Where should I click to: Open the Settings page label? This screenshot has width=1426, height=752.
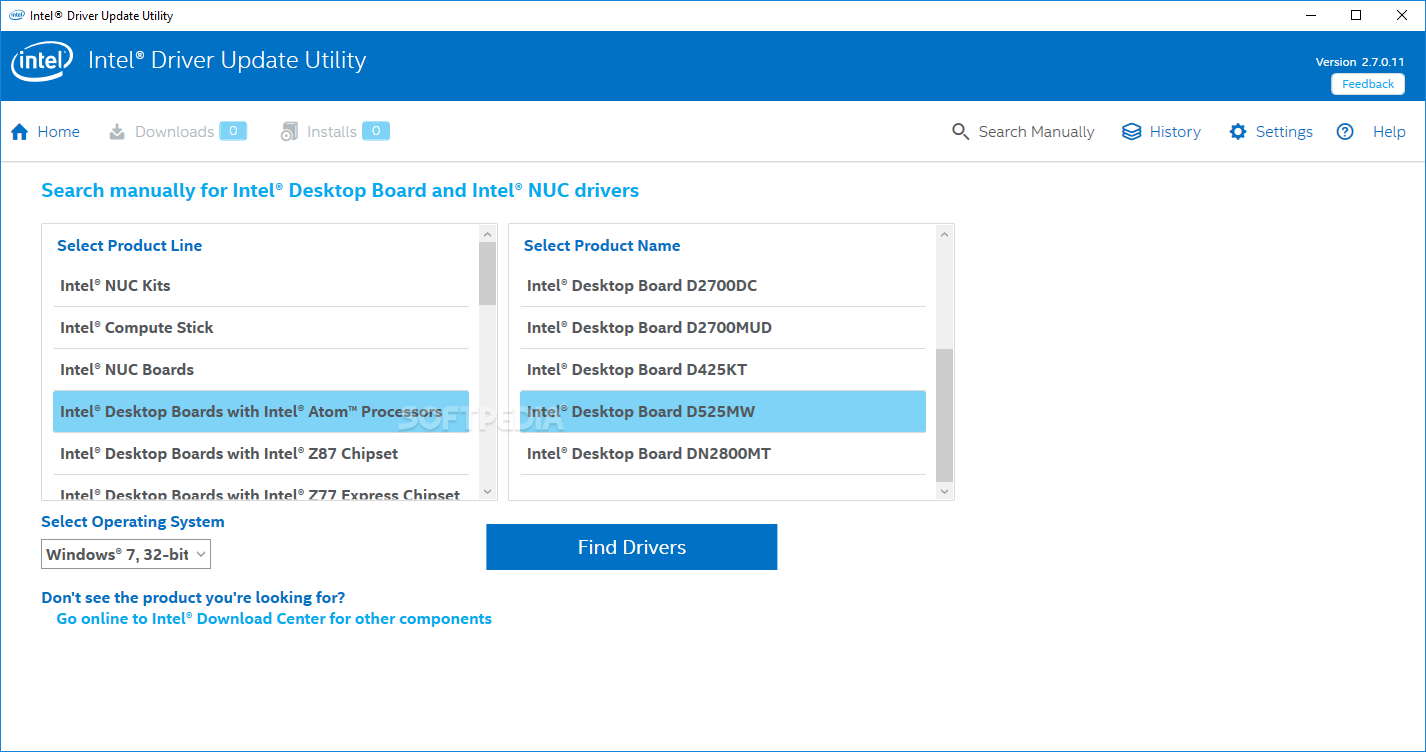pos(1284,132)
